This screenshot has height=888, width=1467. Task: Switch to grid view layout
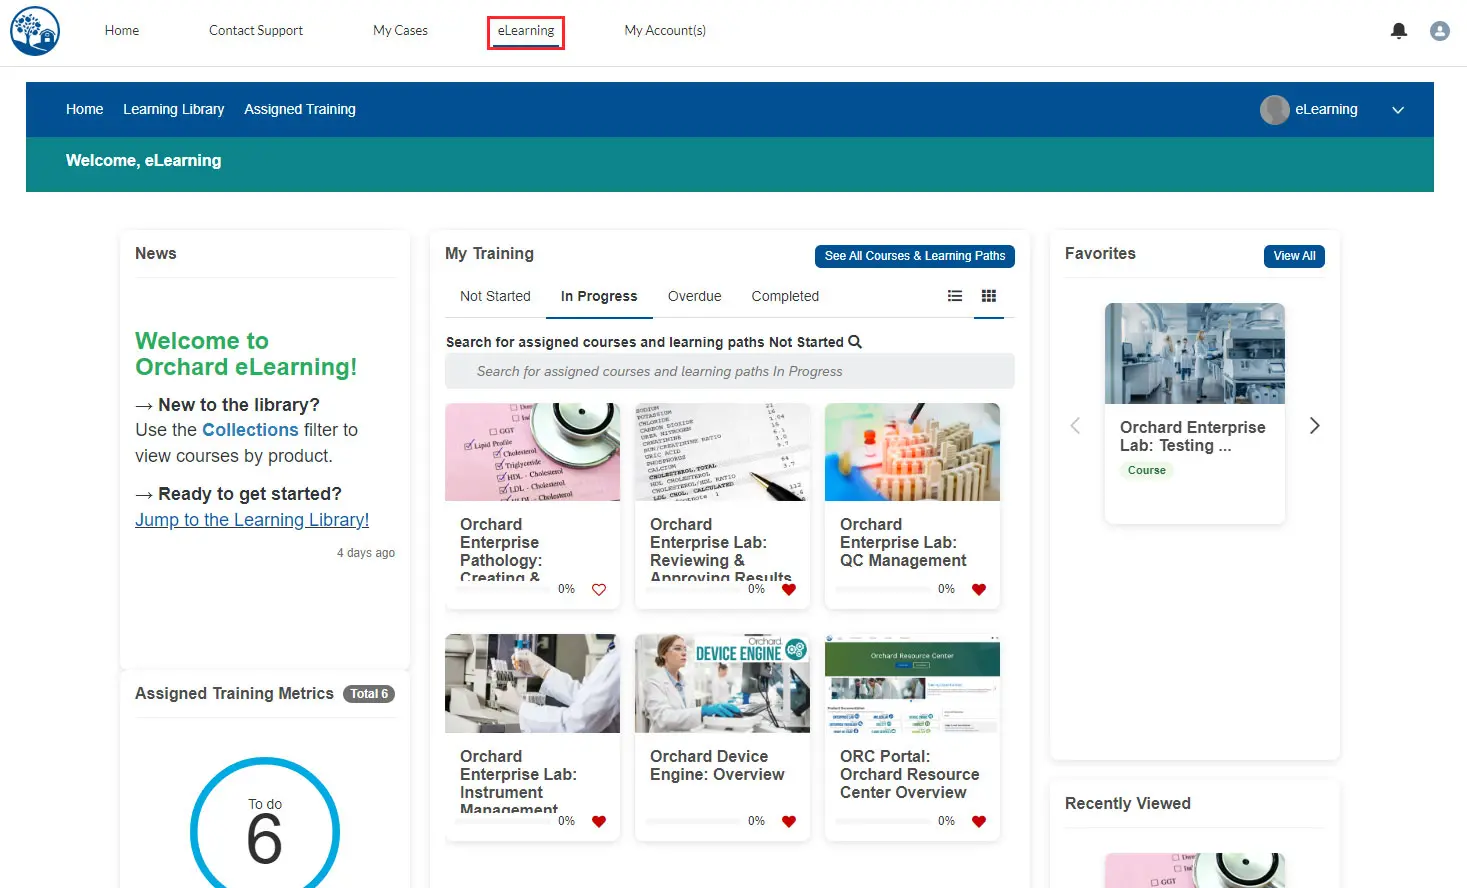[x=989, y=296]
